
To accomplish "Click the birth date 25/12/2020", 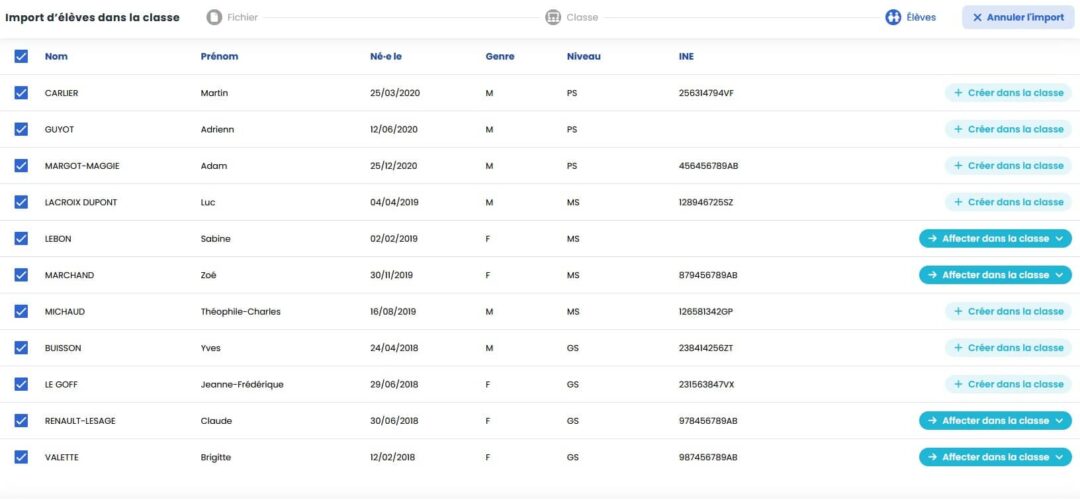I will pyautogui.click(x=395, y=166).
